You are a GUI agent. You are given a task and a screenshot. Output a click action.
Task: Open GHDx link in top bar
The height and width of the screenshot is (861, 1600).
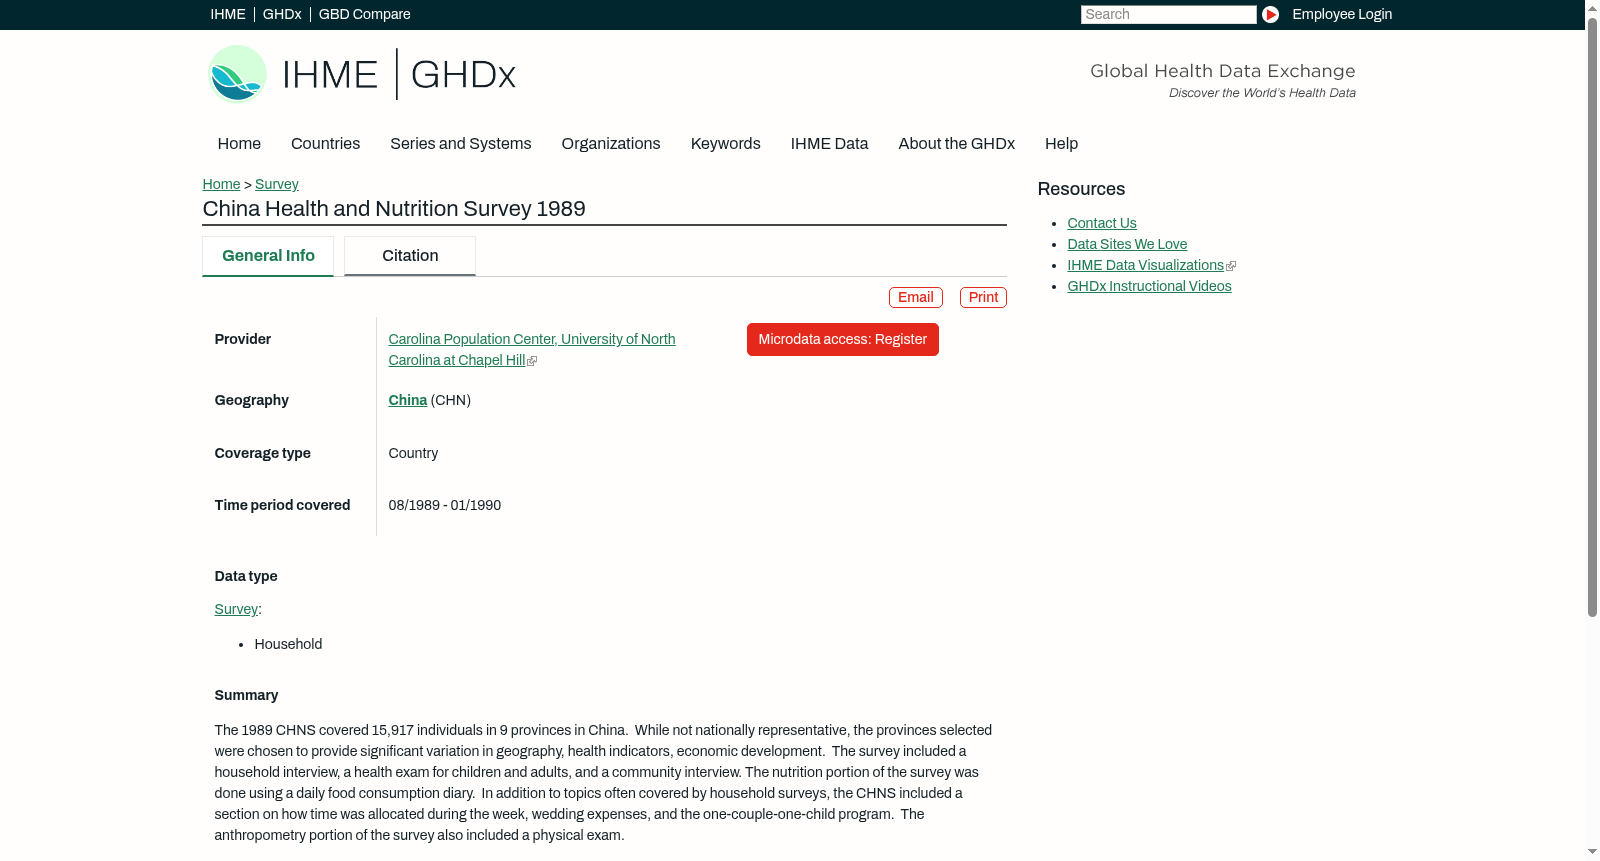(x=282, y=14)
